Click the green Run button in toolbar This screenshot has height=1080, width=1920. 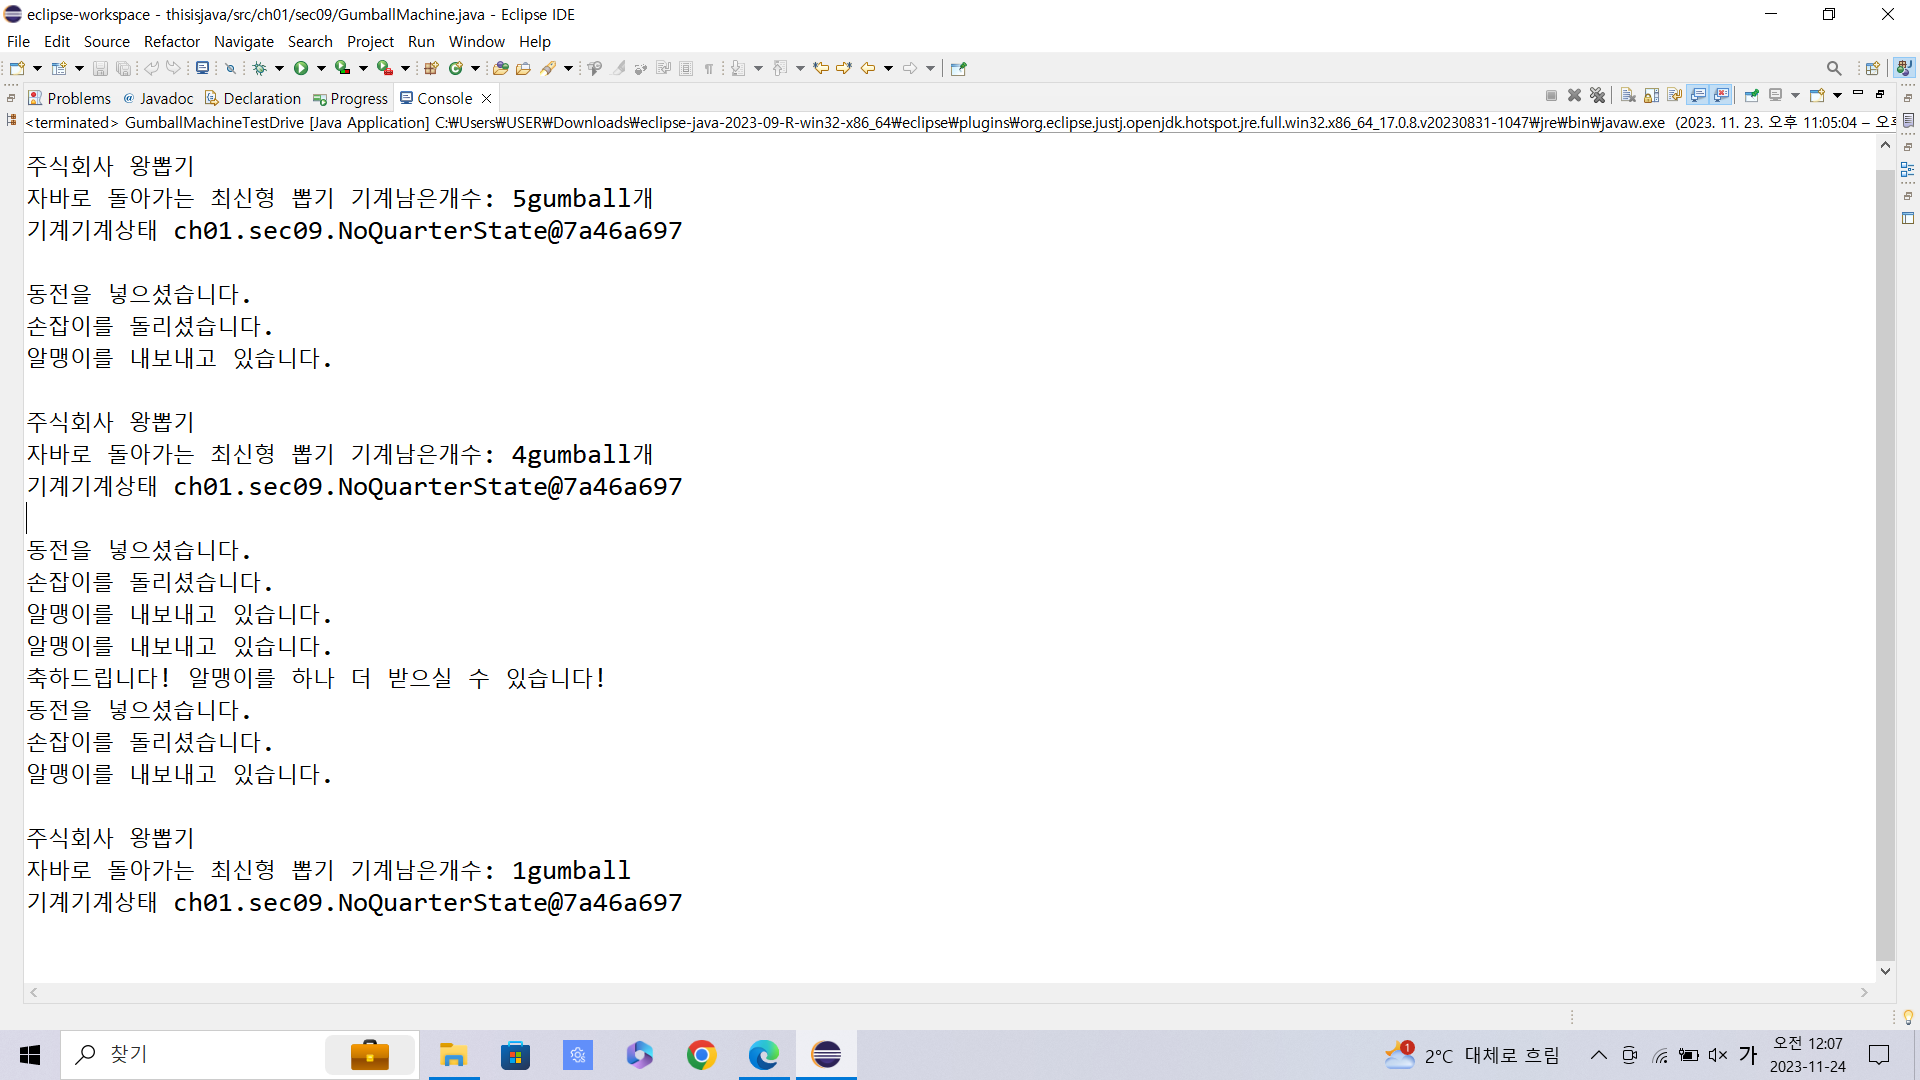coord(301,68)
